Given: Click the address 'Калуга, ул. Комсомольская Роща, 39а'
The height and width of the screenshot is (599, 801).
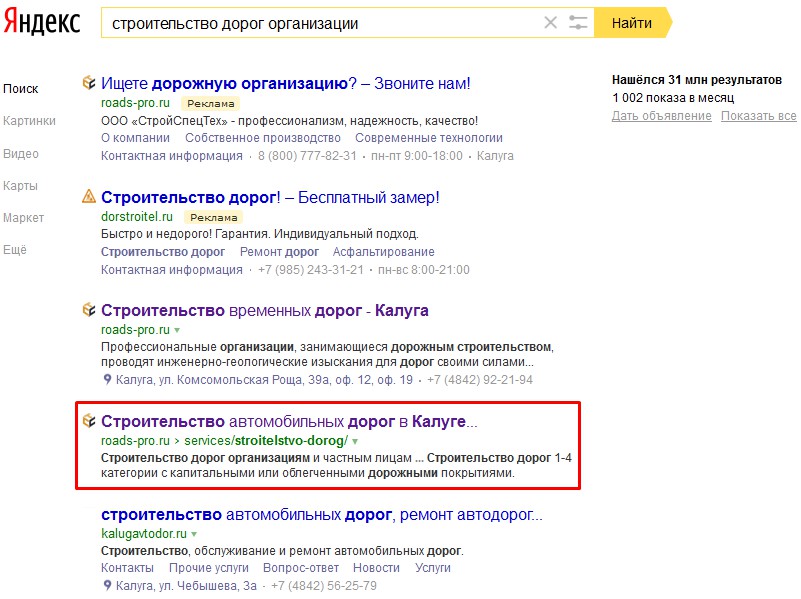Looking at the screenshot, I should (264, 380).
